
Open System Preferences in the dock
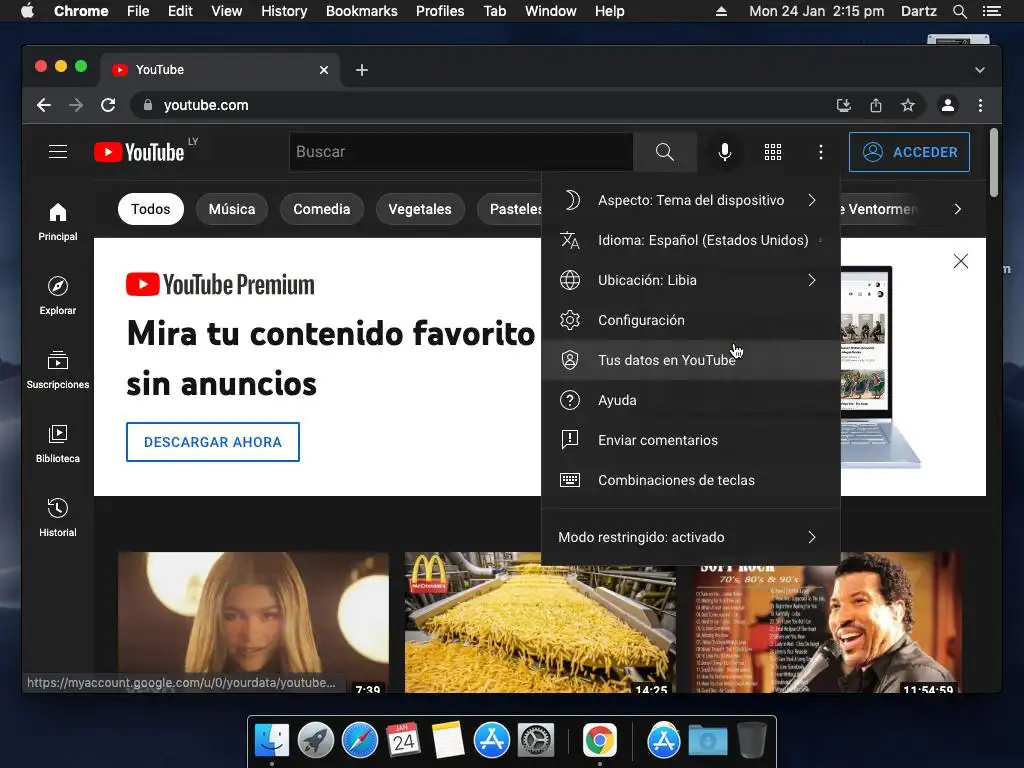536,741
